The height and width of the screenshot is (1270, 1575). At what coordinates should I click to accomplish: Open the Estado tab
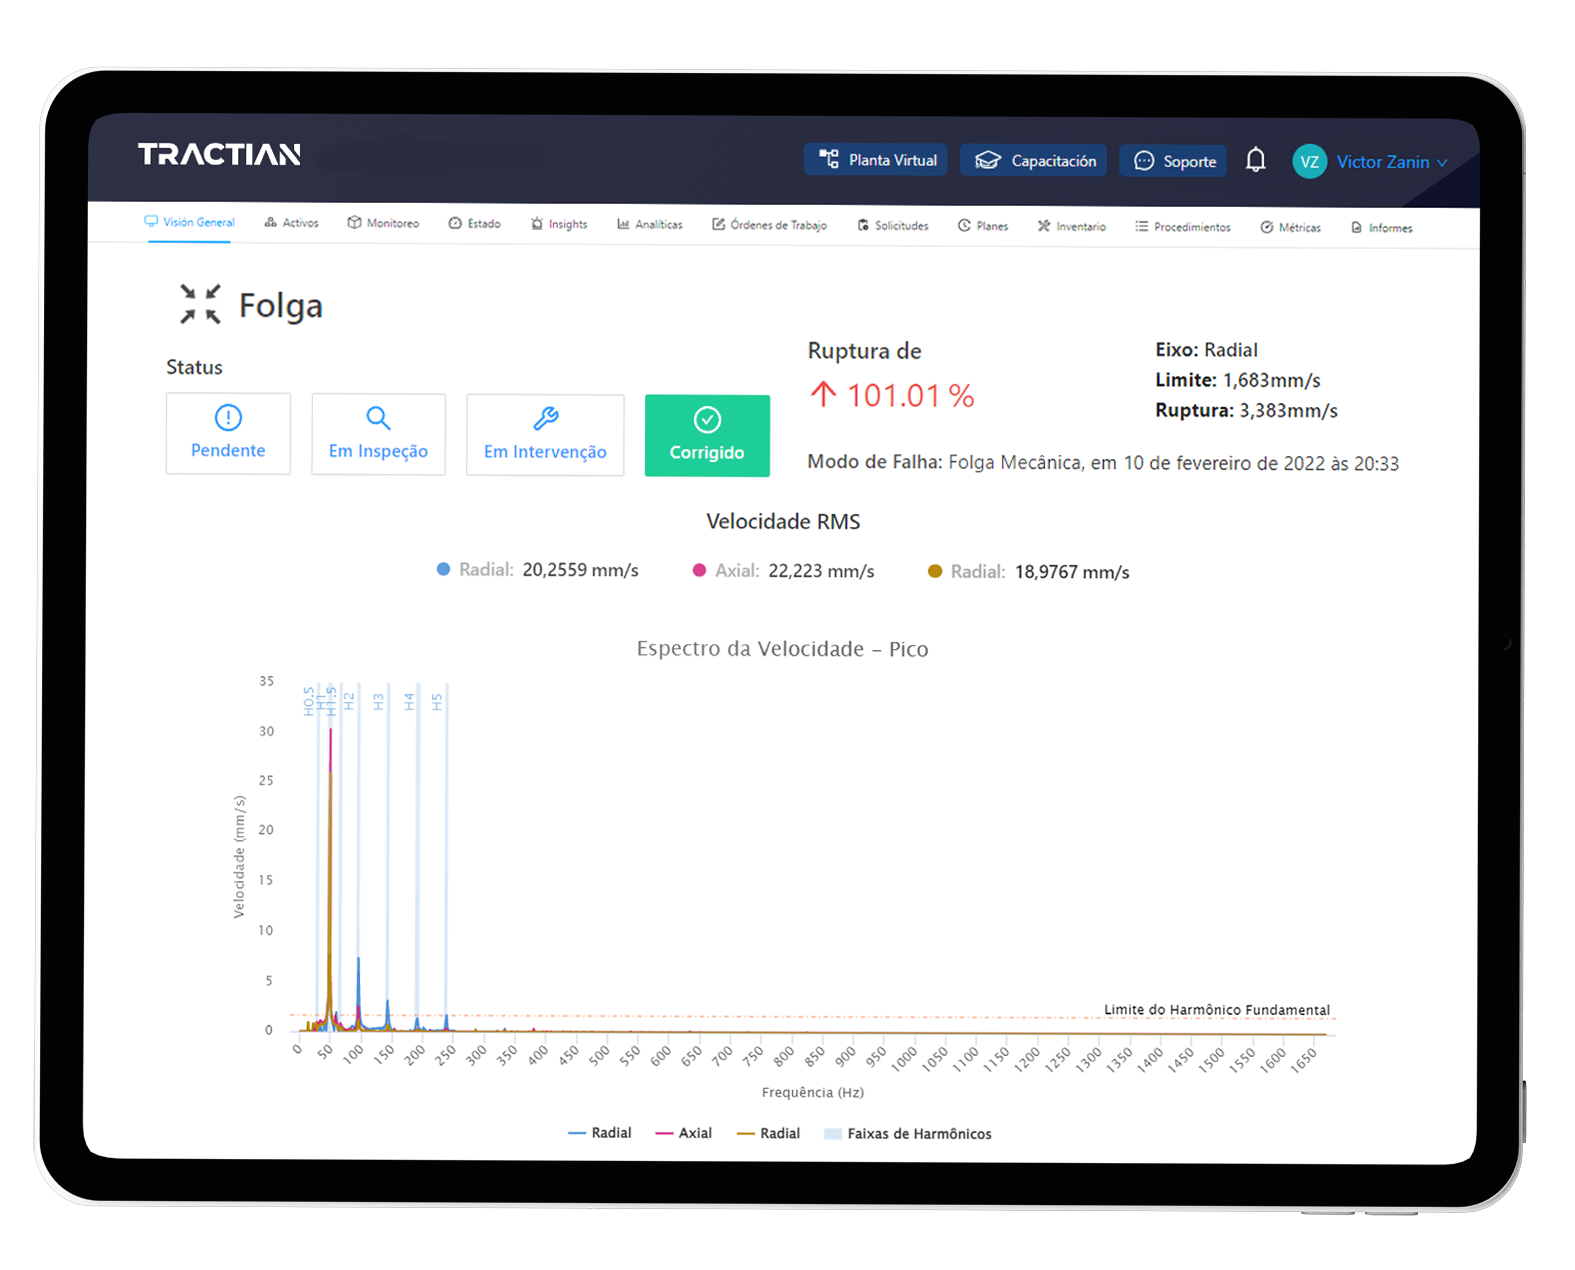point(474,223)
